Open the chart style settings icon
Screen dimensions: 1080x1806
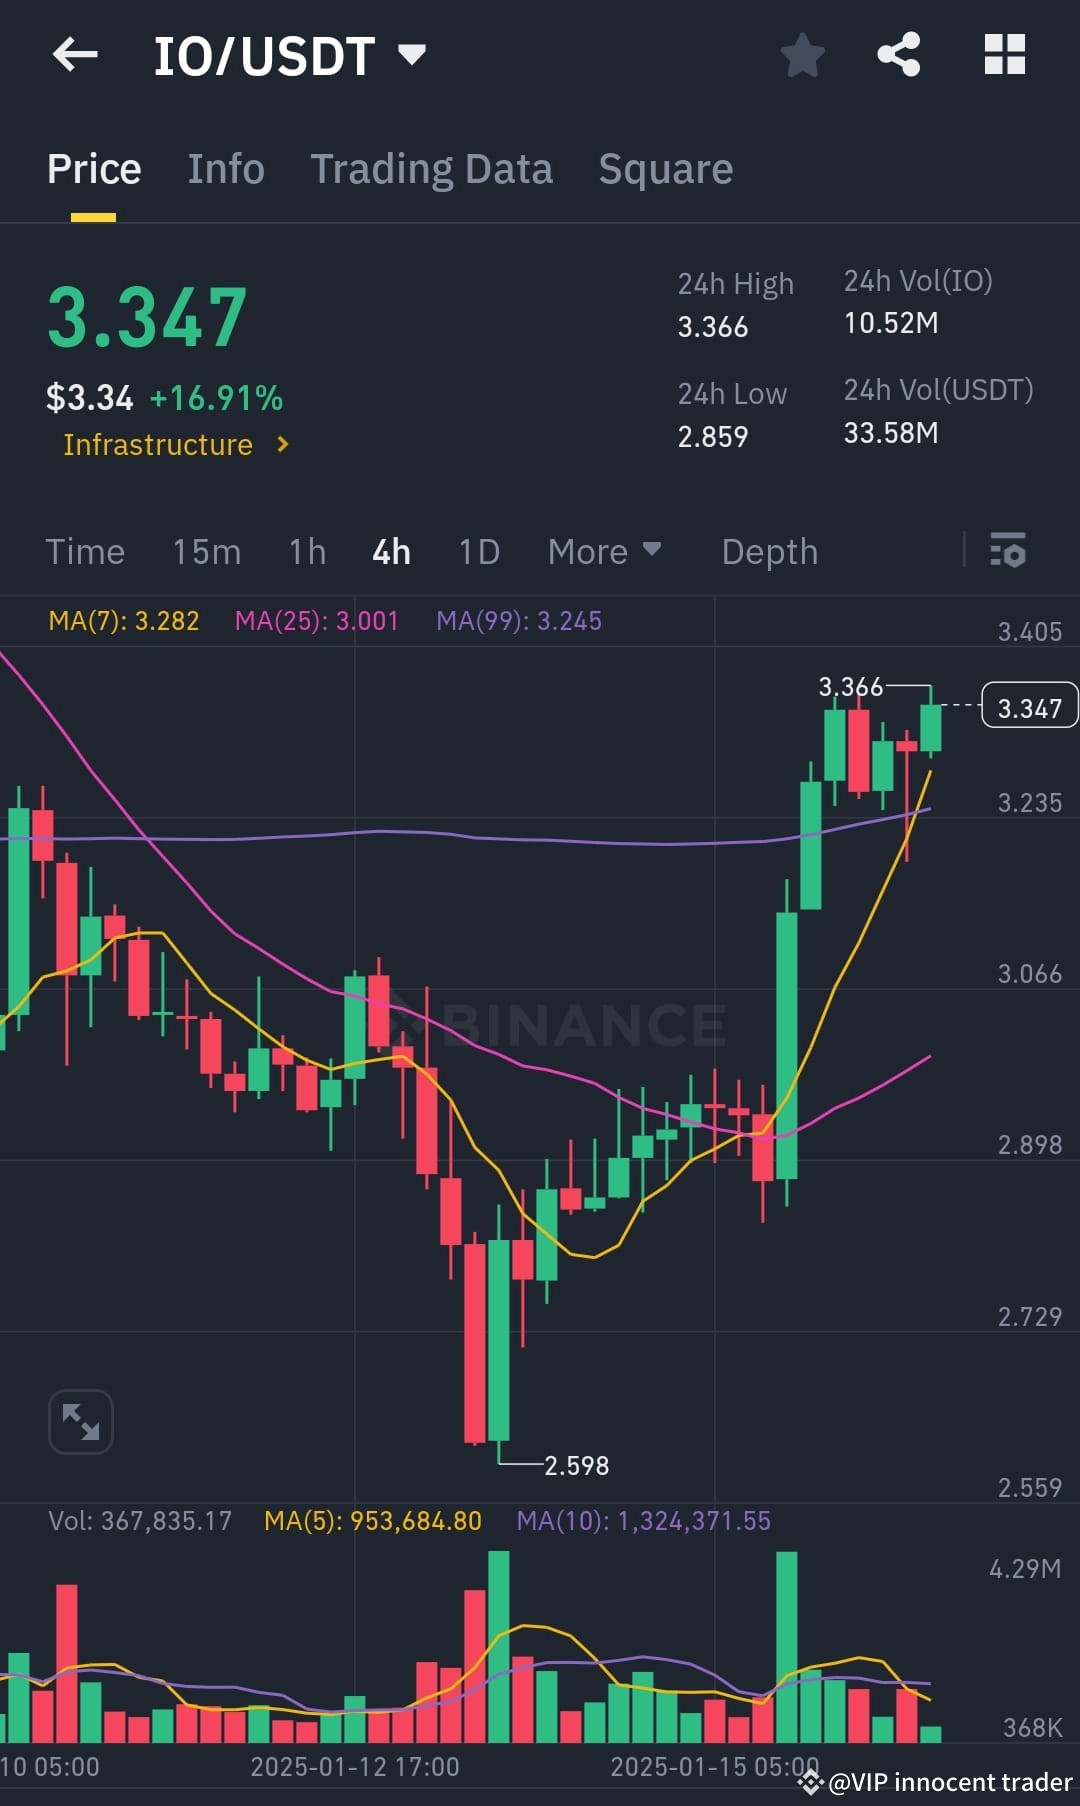pyautogui.click(x=1009, y=551)
